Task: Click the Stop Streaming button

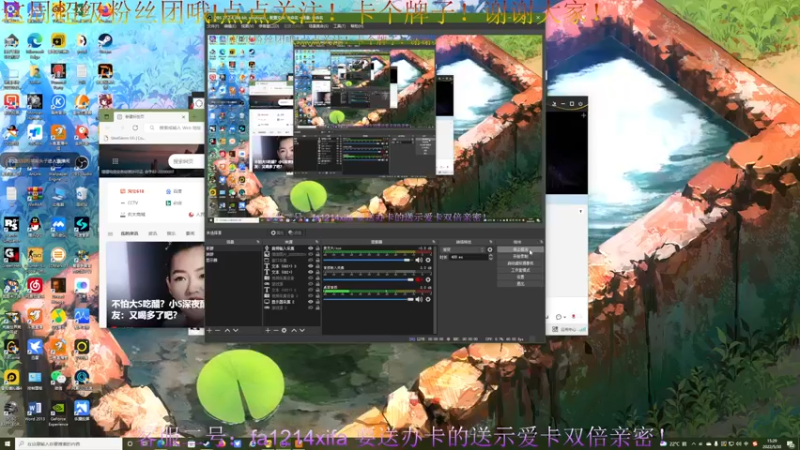Action: pos(520,249)
